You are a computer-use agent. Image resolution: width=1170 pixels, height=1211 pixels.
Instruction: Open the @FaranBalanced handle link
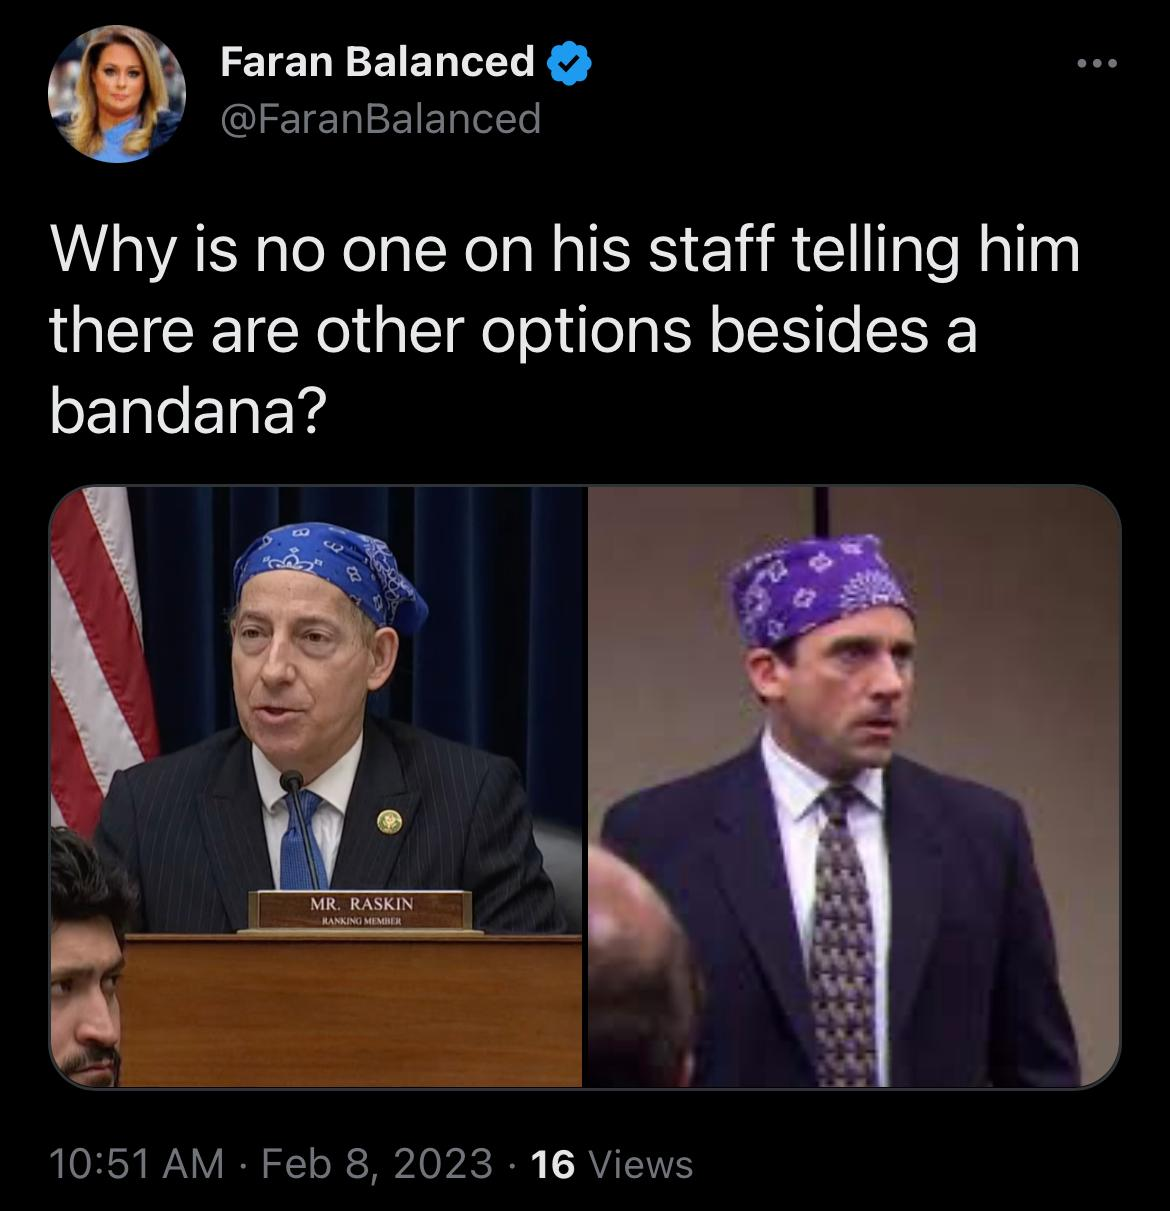click(380, 119)
